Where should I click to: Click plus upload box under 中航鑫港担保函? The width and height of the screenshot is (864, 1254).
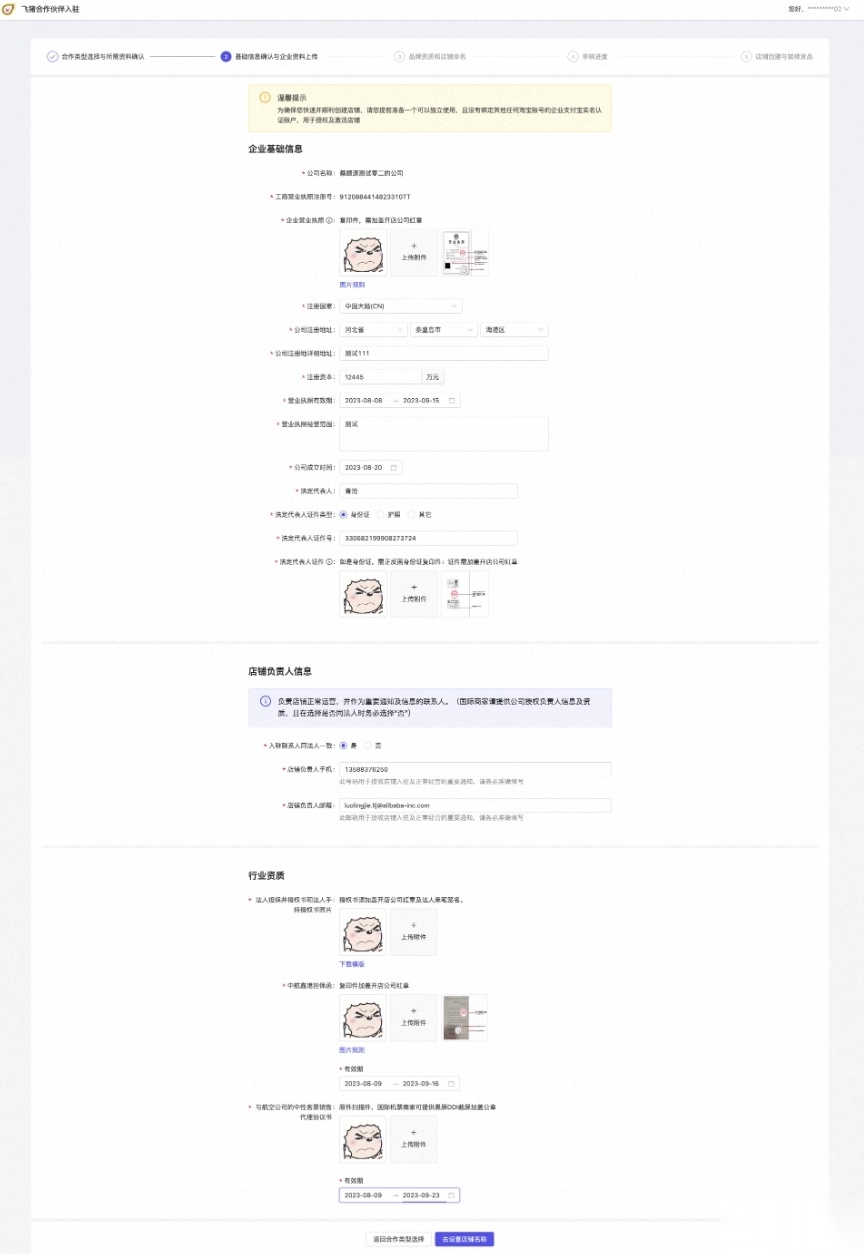click(414, 1017)
